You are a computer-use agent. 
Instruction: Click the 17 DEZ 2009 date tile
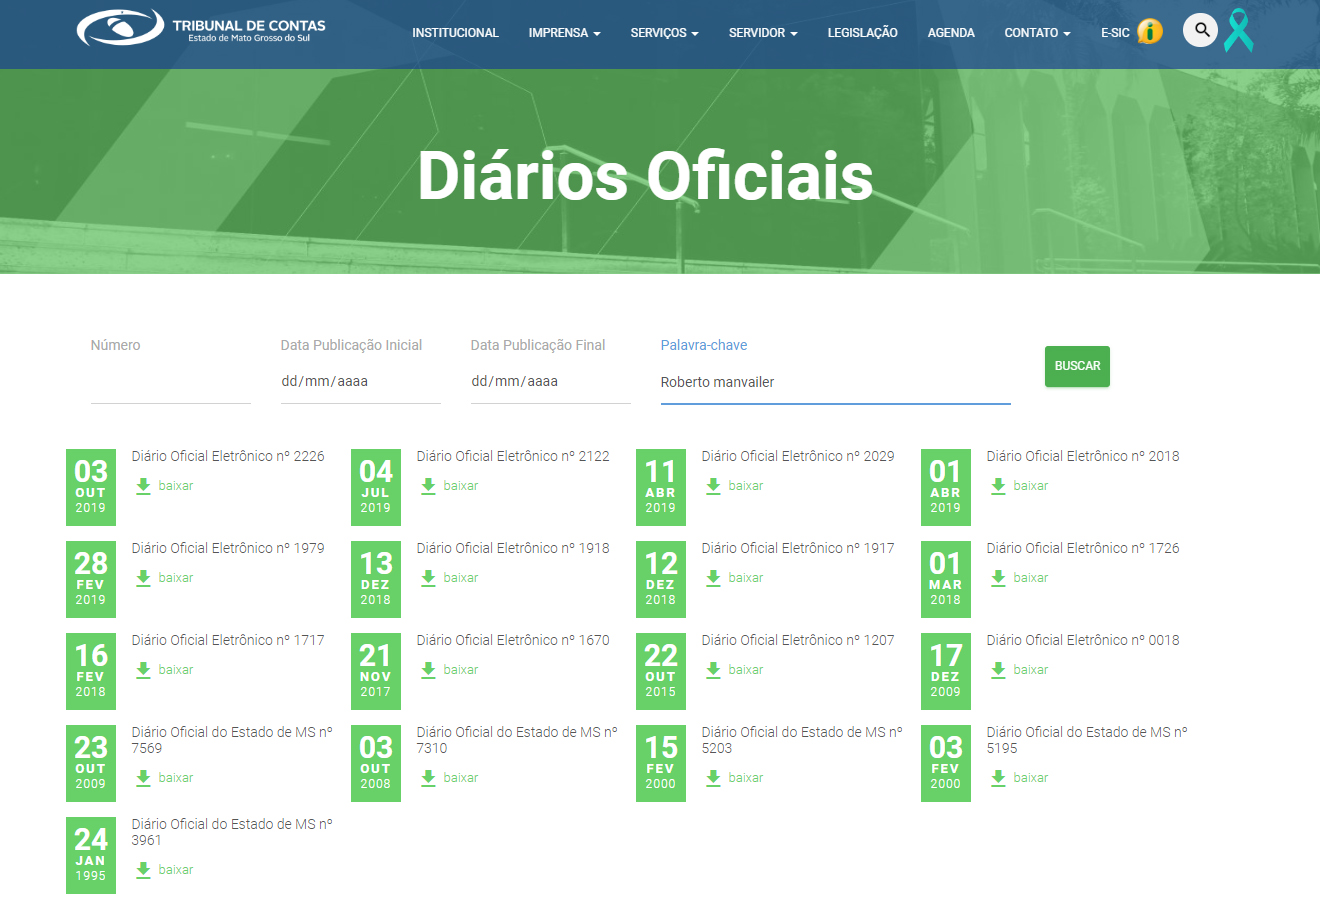(946, 671)
